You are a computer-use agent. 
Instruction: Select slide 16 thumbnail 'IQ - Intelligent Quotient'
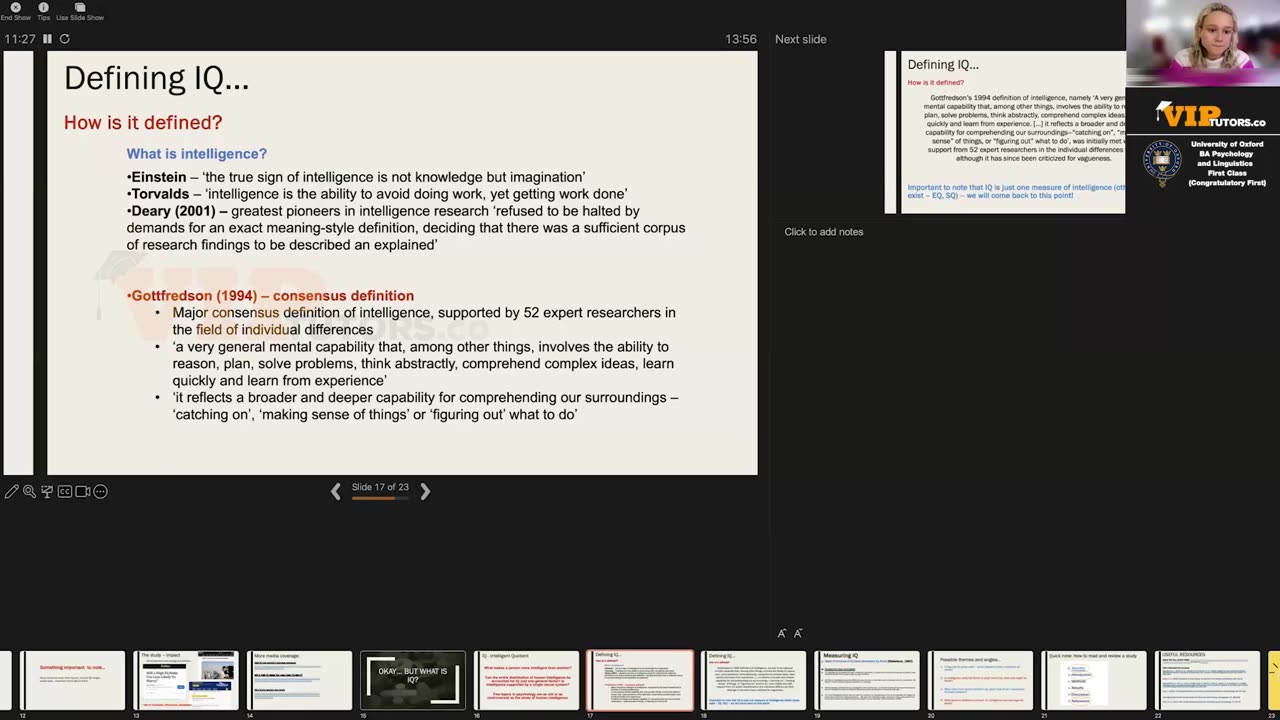tap(526, 680)
